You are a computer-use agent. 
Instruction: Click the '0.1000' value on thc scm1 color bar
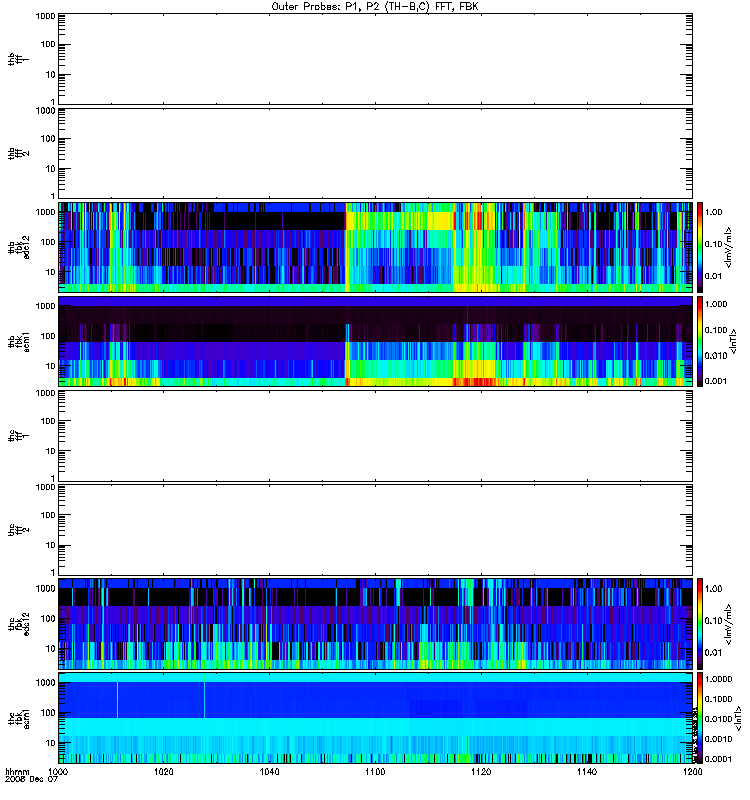(x=718, y=699)
